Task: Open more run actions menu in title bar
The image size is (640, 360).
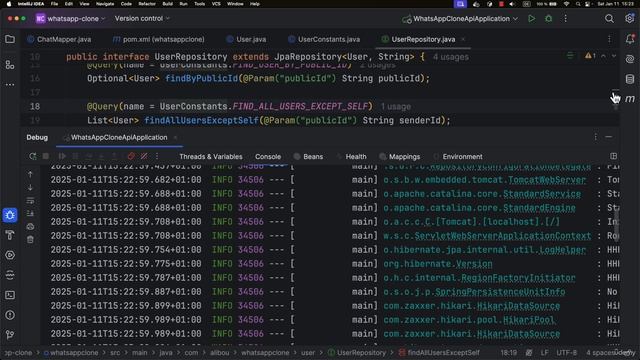Action: [x=565, y=19]
